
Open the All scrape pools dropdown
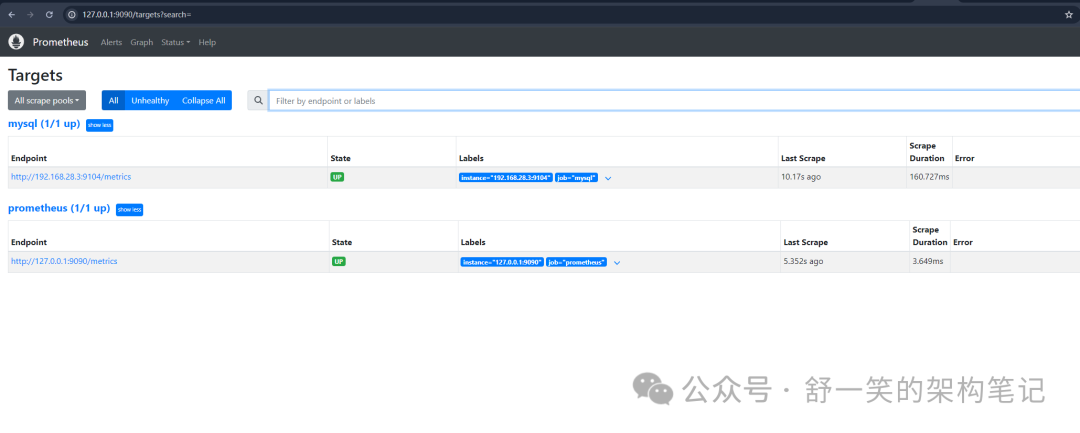coord(47,101)
